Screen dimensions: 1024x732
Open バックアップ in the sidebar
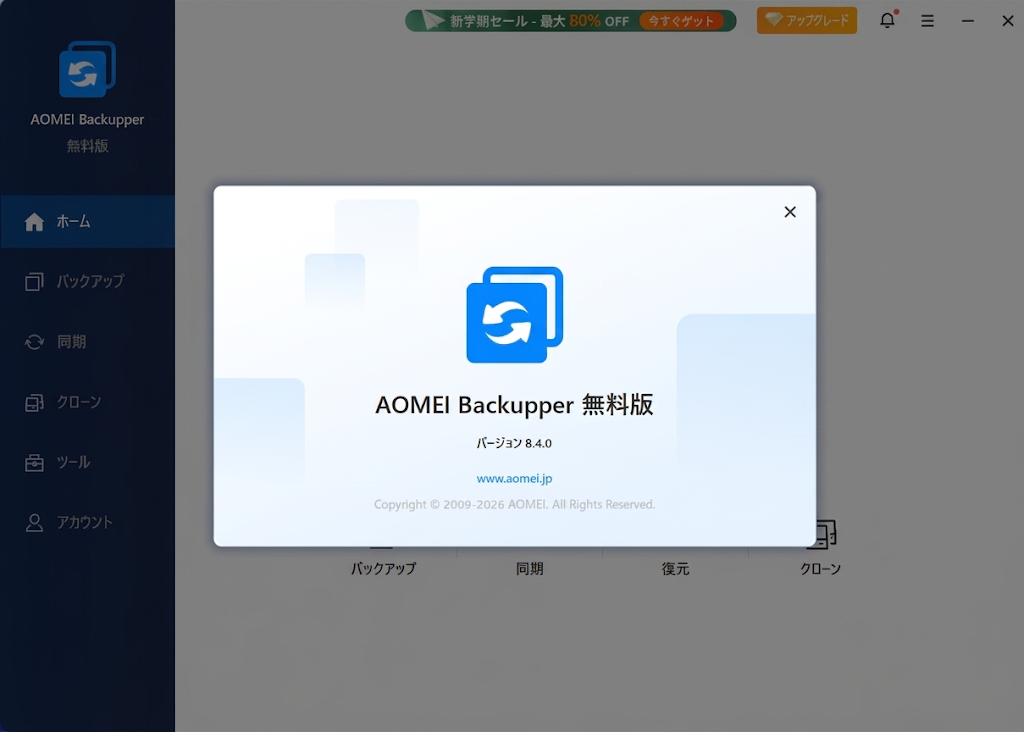tap(88, 281)
